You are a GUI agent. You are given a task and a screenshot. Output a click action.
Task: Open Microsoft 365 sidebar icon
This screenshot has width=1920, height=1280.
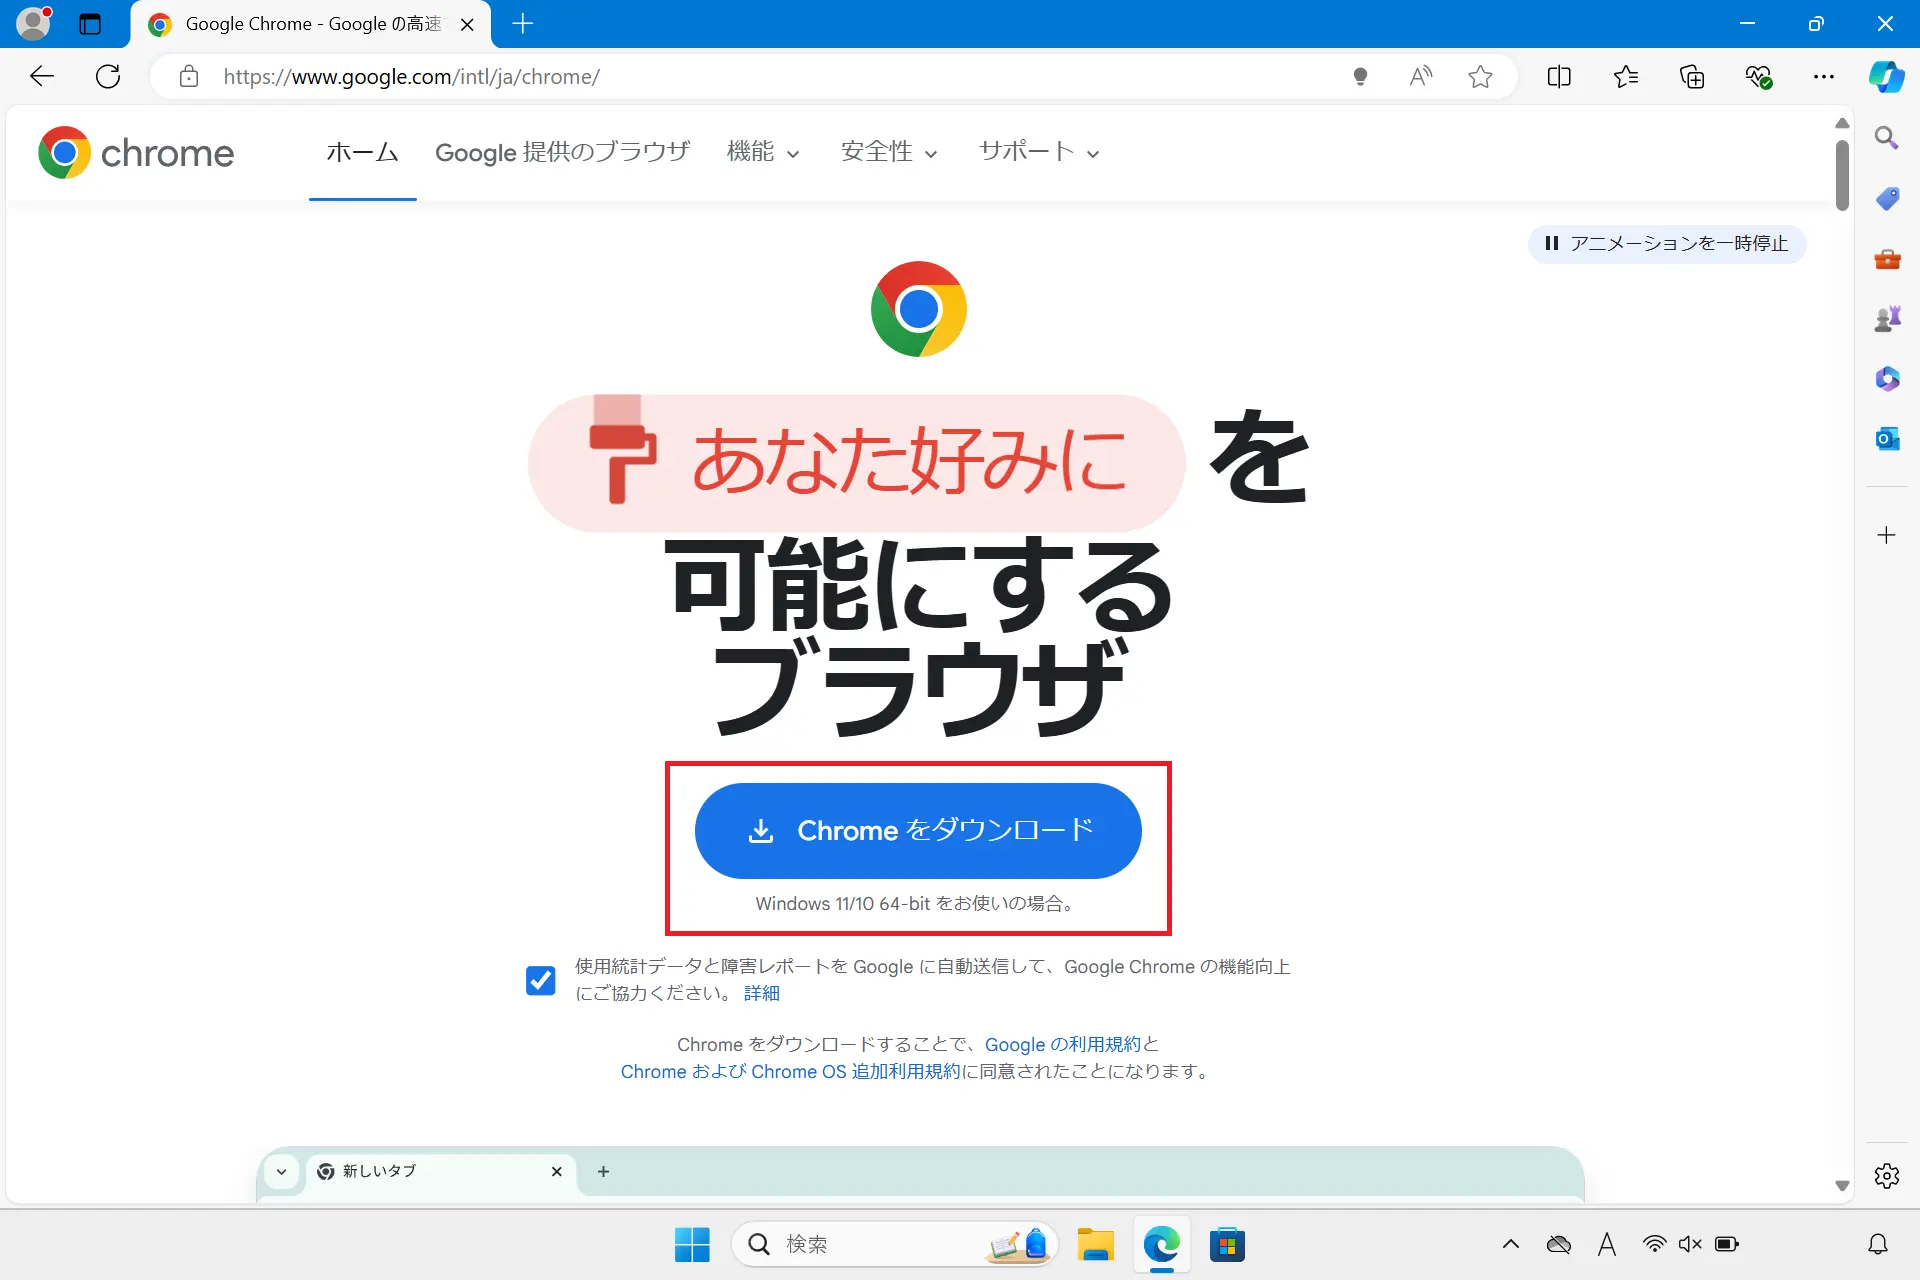coord(1887,379)
